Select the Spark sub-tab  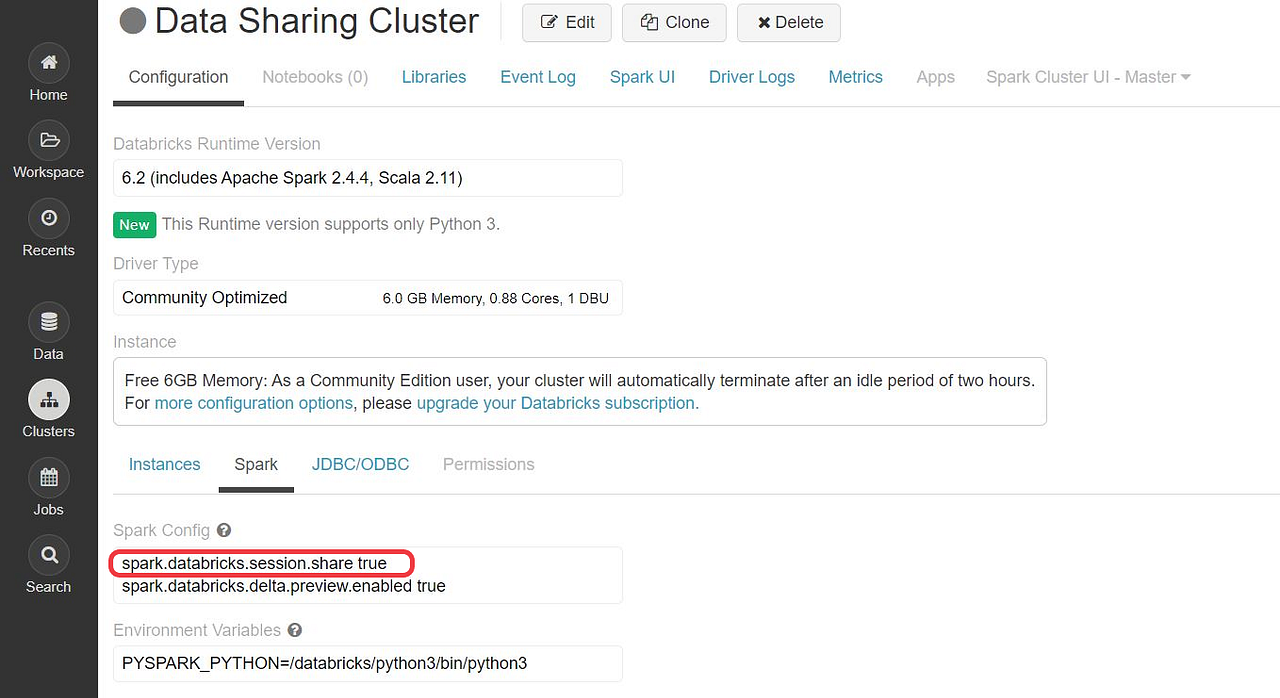(256, 464)
